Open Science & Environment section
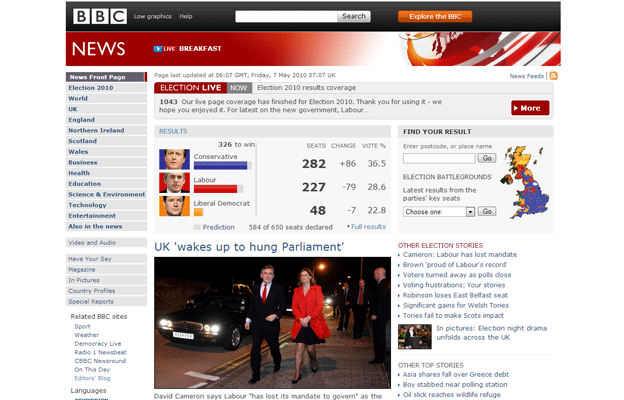The image size is (624, 400). 106,194
